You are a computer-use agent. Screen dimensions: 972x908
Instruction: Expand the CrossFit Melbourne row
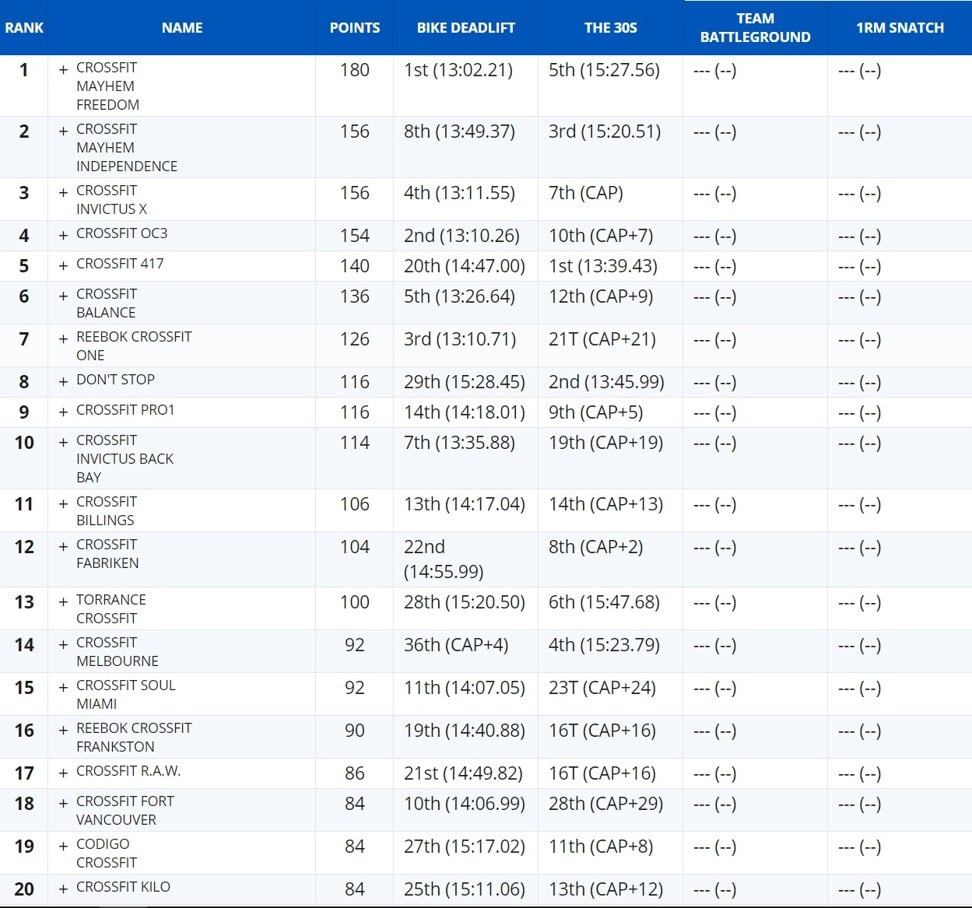[63, 645]
